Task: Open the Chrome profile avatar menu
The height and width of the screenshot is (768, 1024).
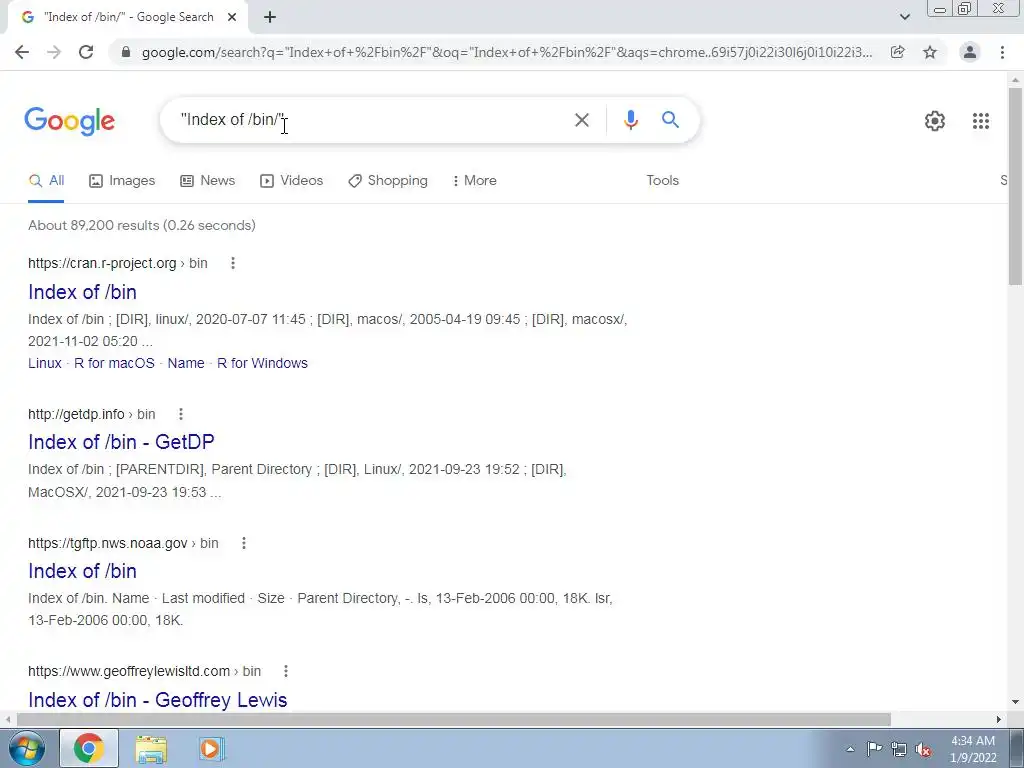Action: coord(970,52)
